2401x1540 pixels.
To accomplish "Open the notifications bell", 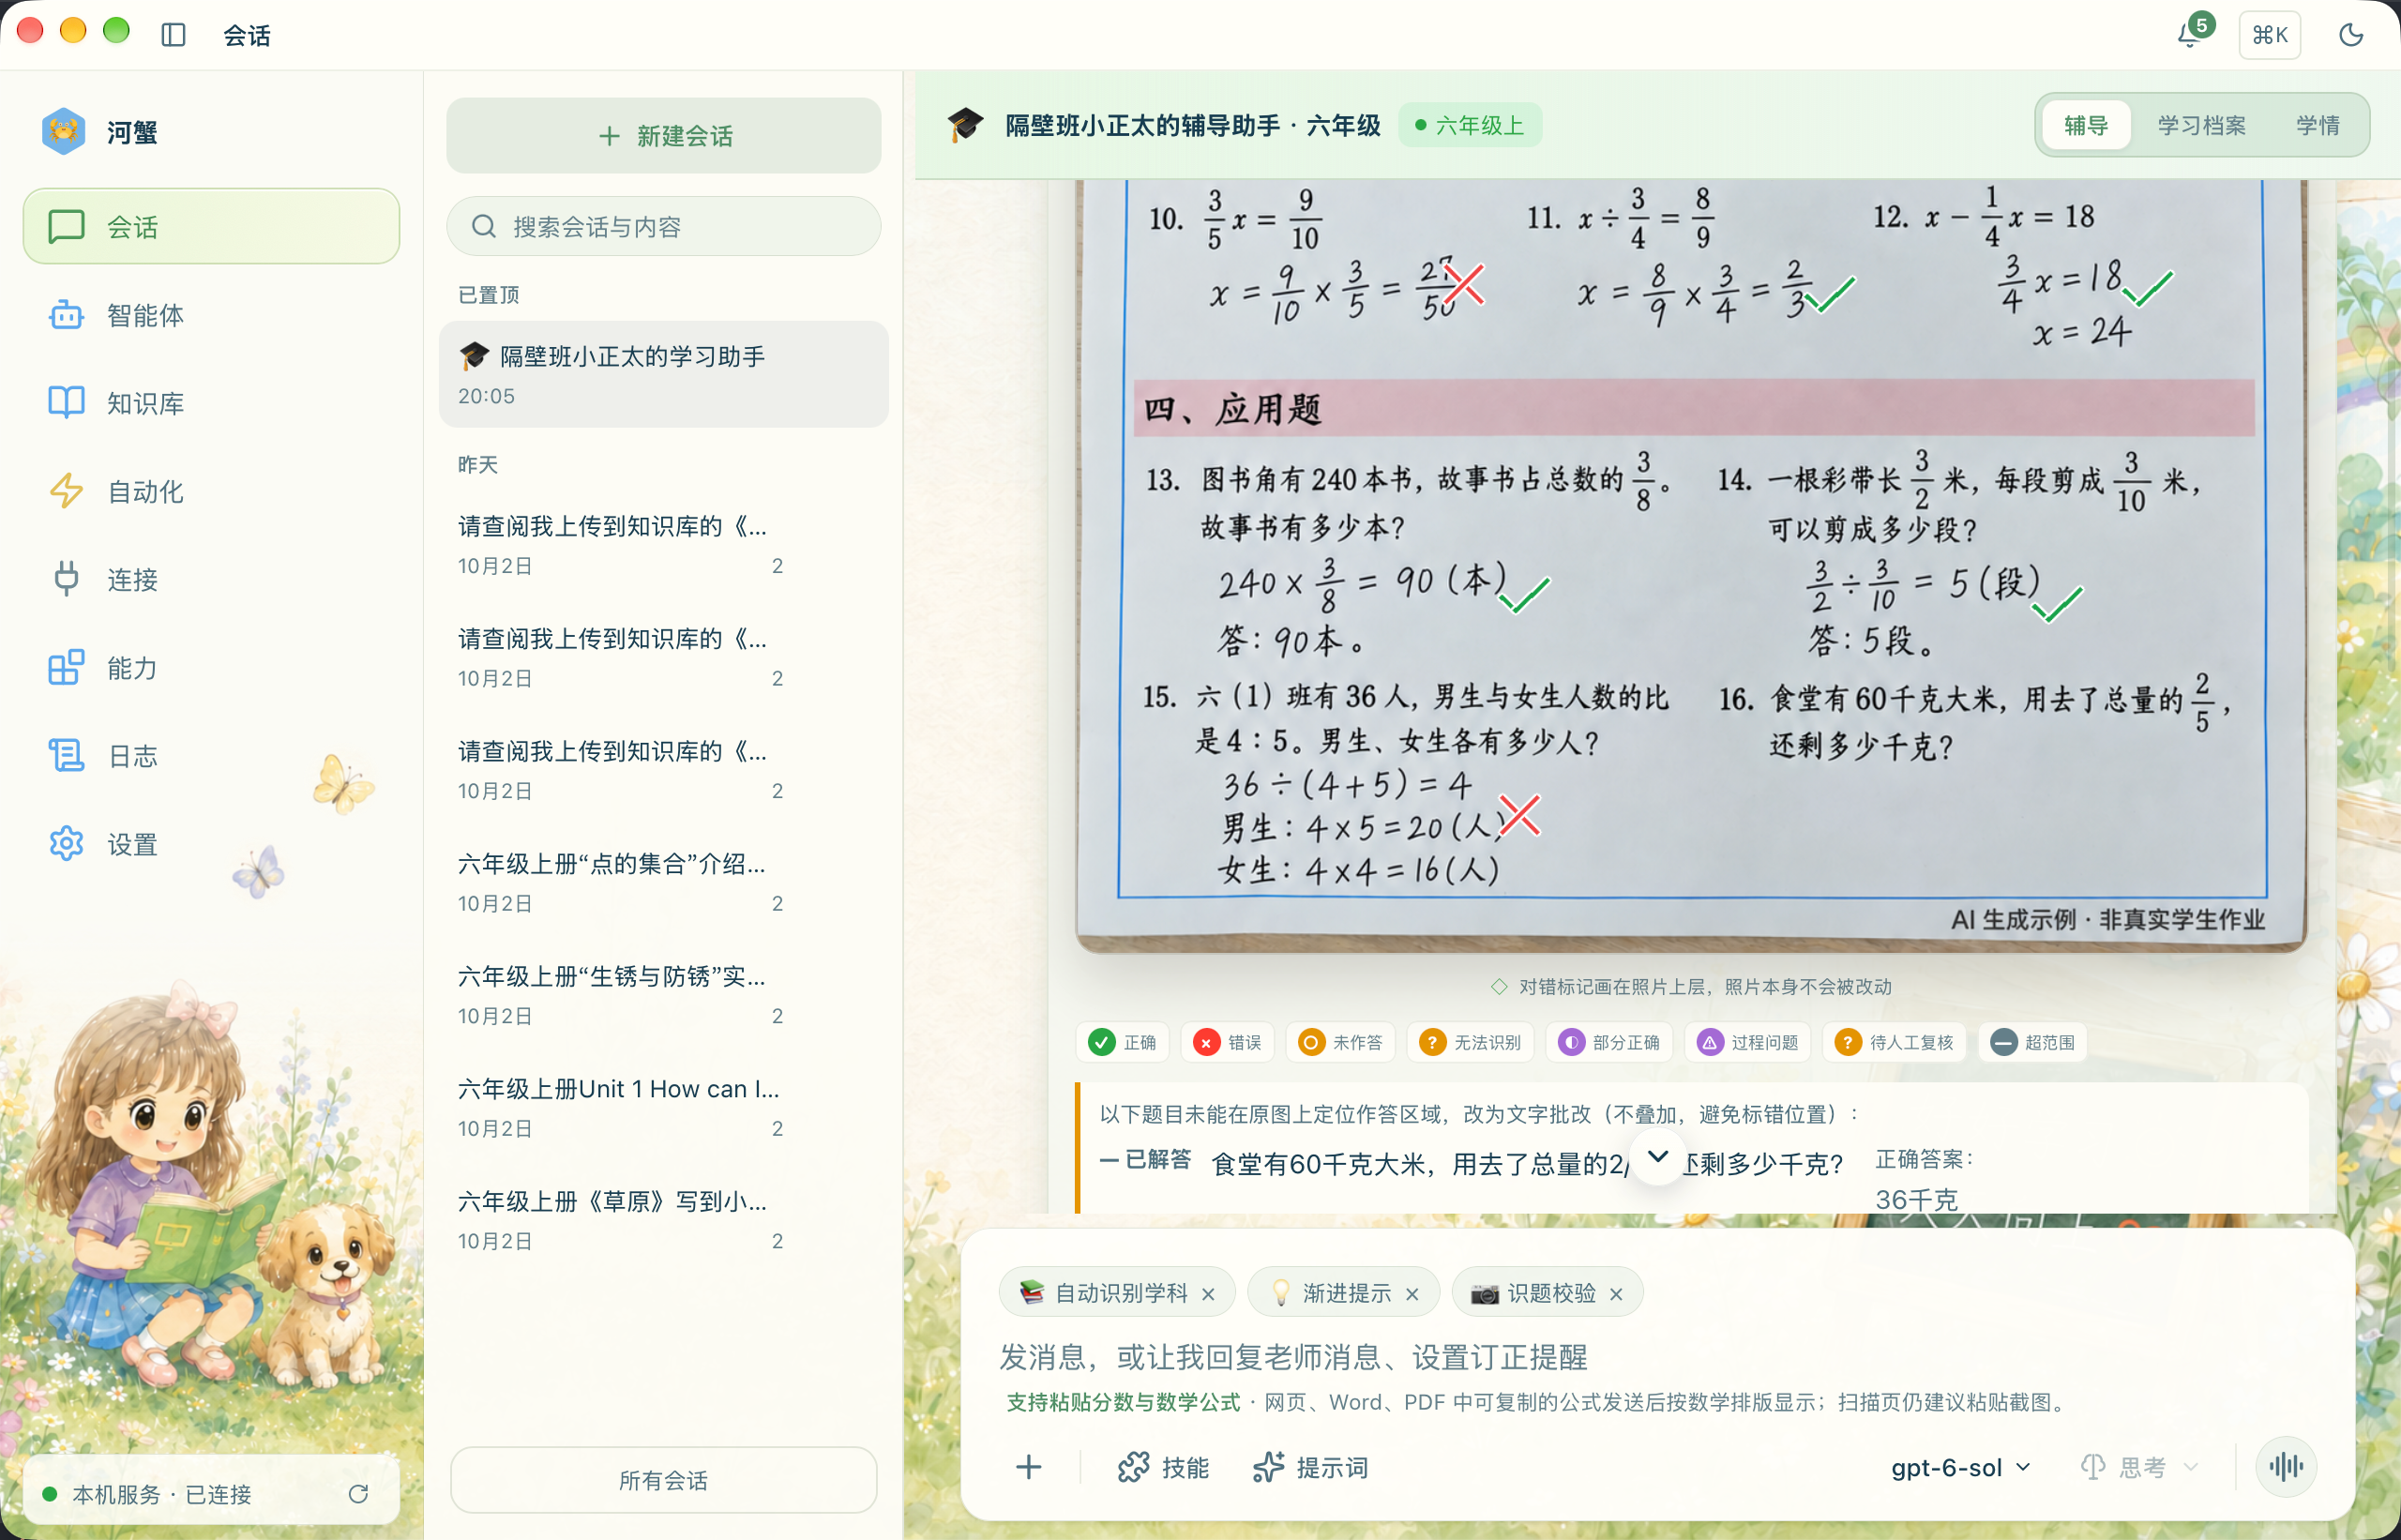I will 2190,35.
